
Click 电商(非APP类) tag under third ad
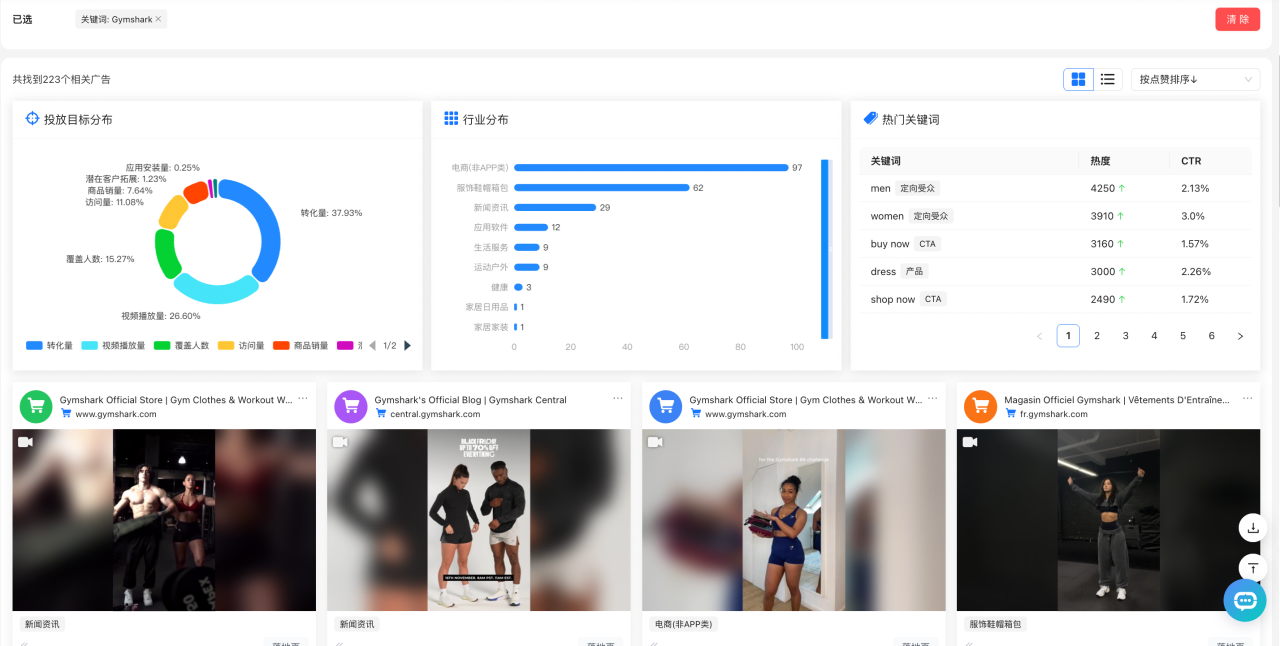point(683,624)
